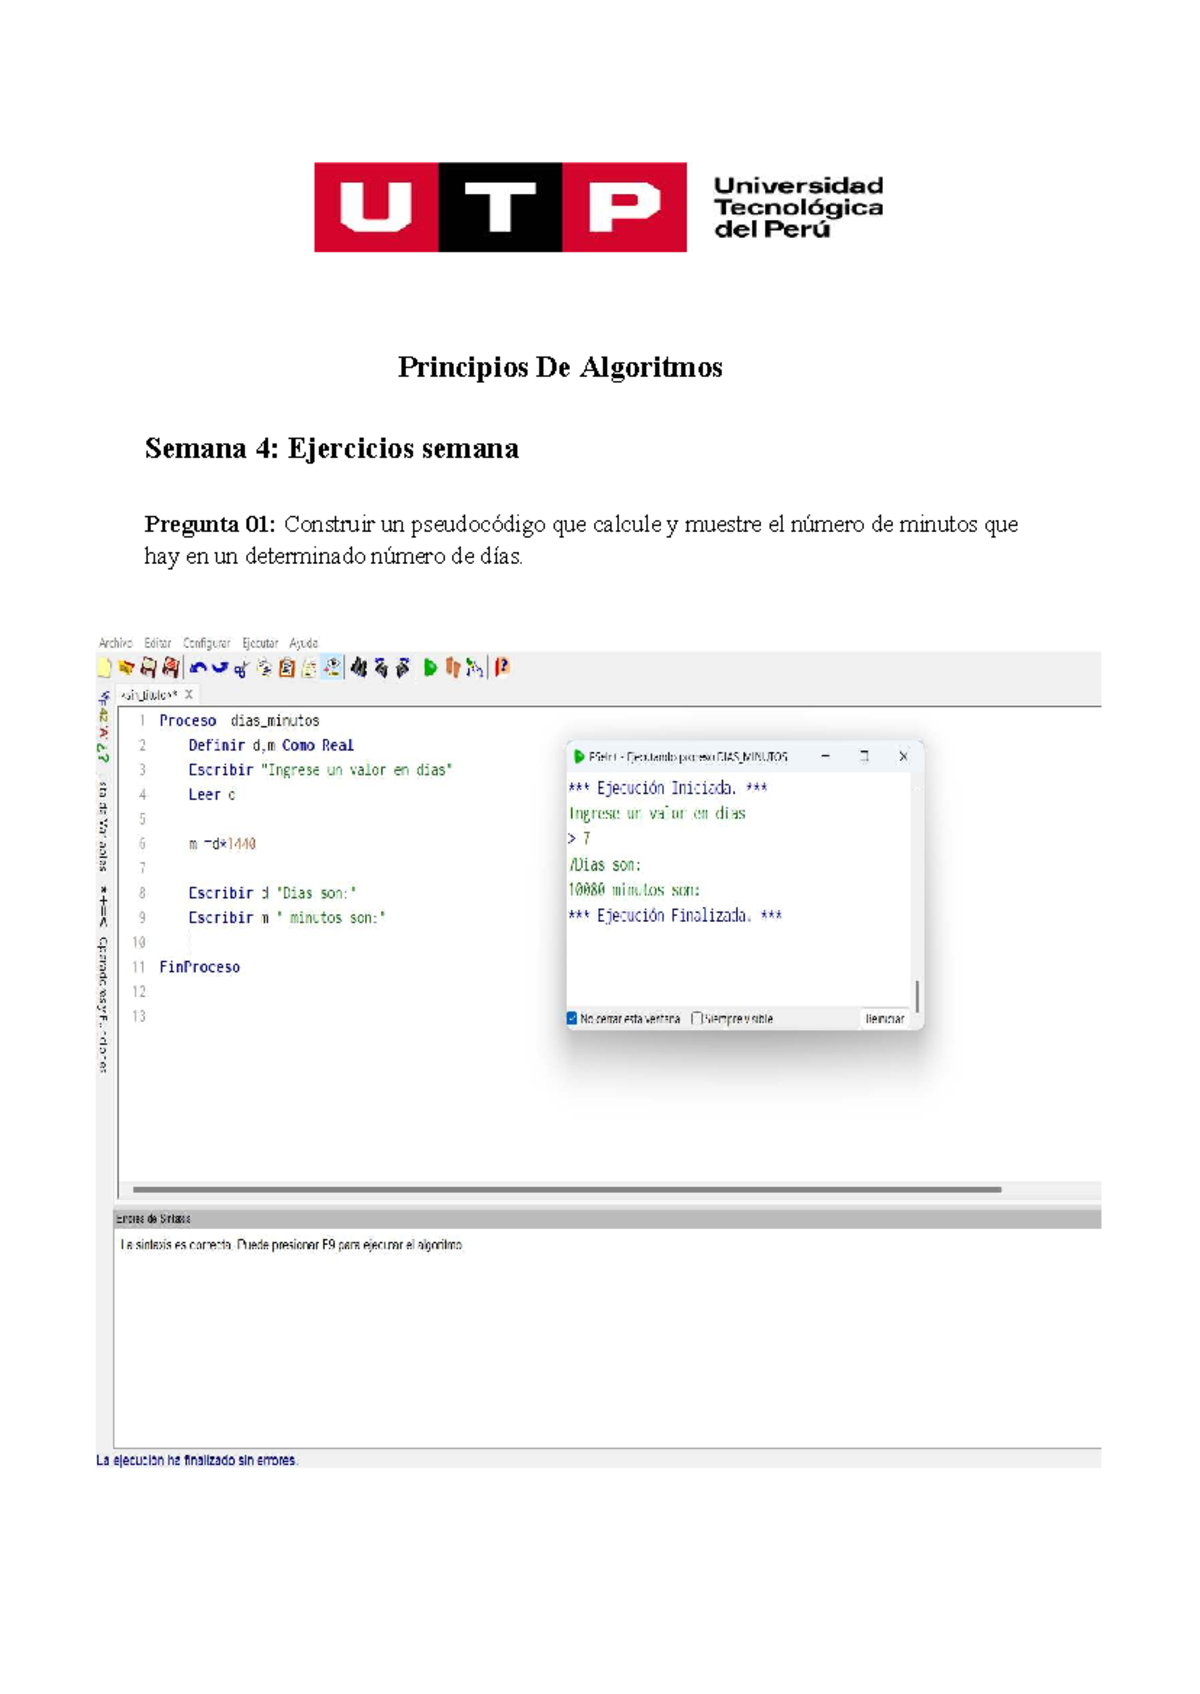Cut selection with the scissors icon
This screenshot has width=1200, height=1694.
241,669
